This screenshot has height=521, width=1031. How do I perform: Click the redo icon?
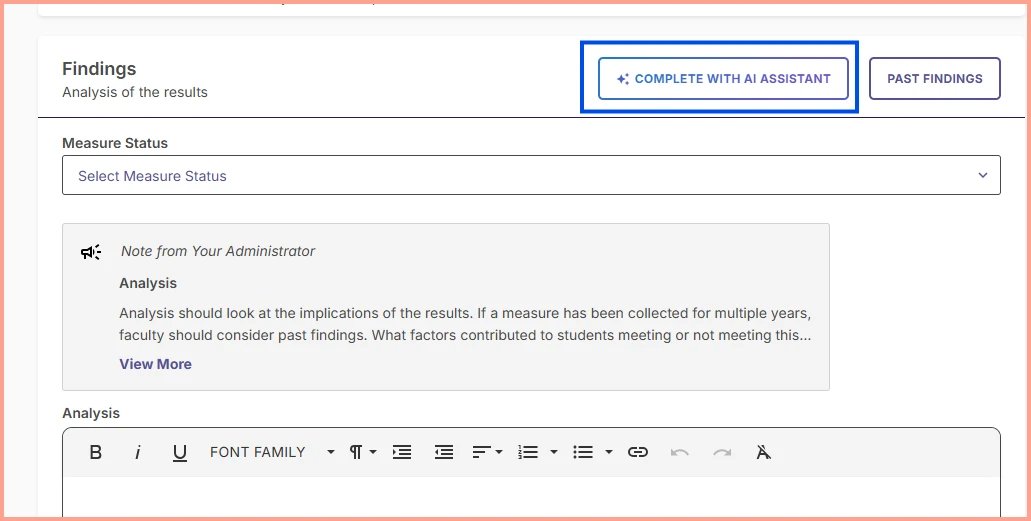(722, 452)
